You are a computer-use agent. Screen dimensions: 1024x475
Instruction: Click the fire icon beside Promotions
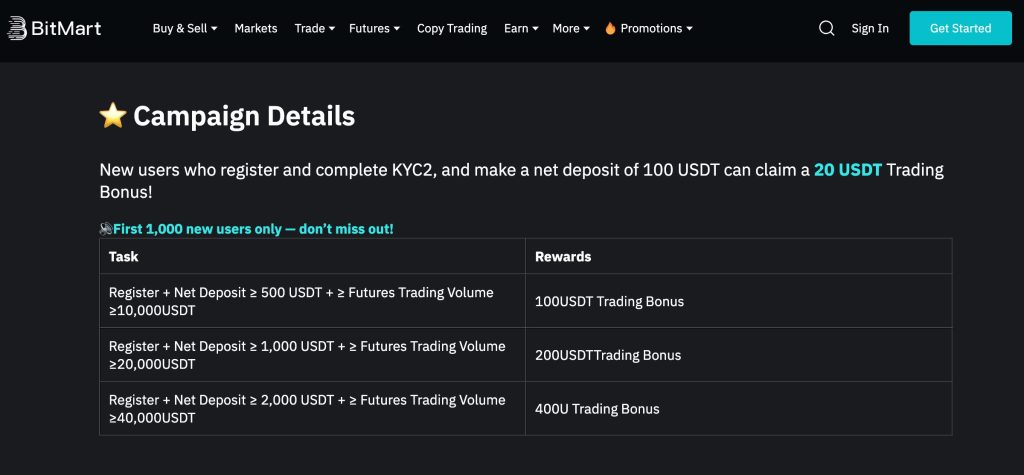click(610, 28)
